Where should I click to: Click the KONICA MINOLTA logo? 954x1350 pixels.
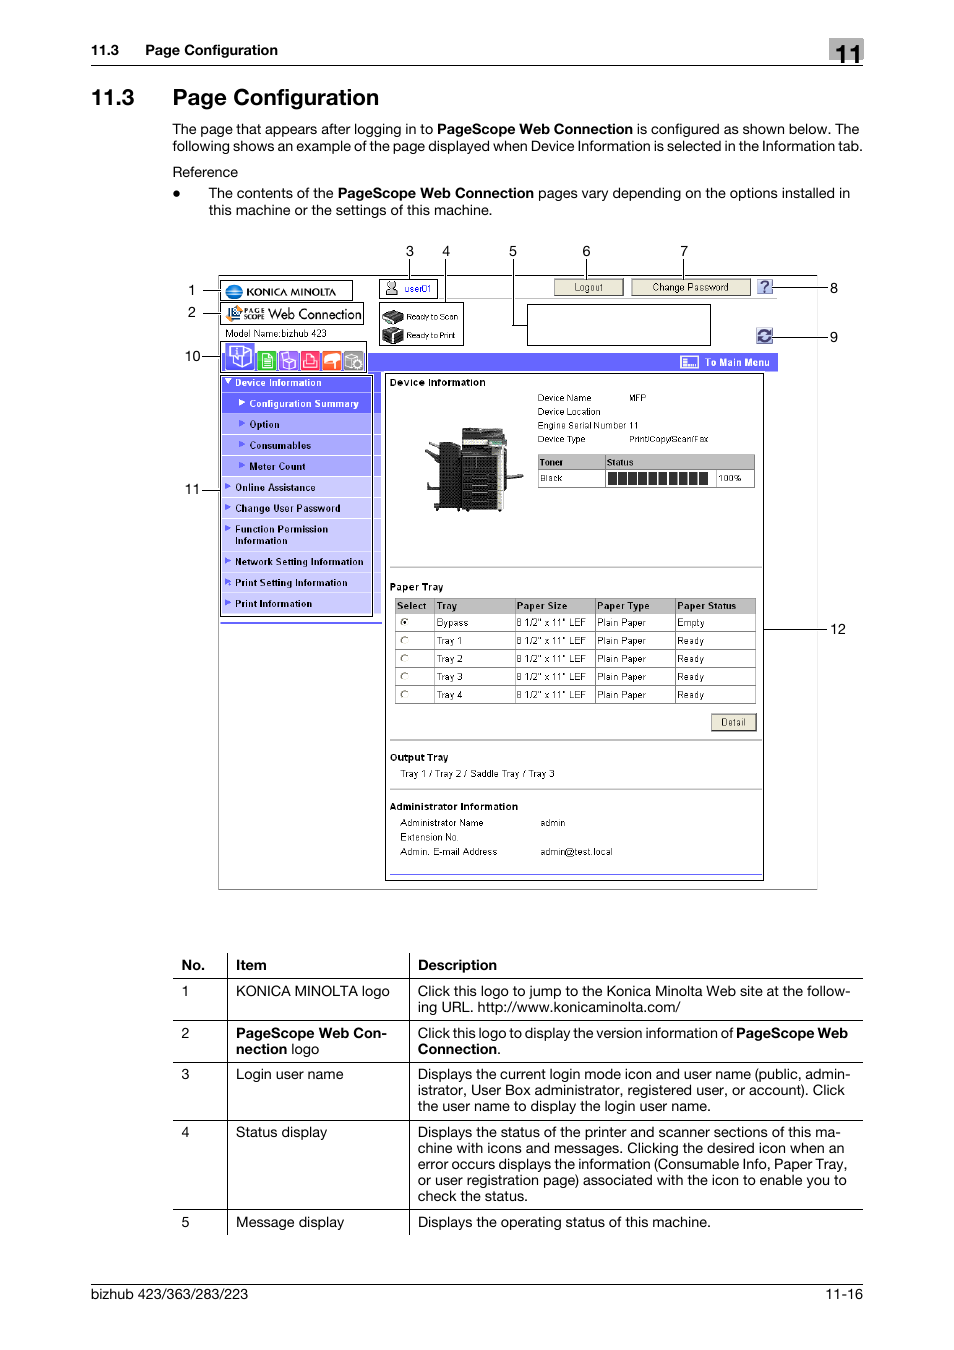(x=286, y=291)
